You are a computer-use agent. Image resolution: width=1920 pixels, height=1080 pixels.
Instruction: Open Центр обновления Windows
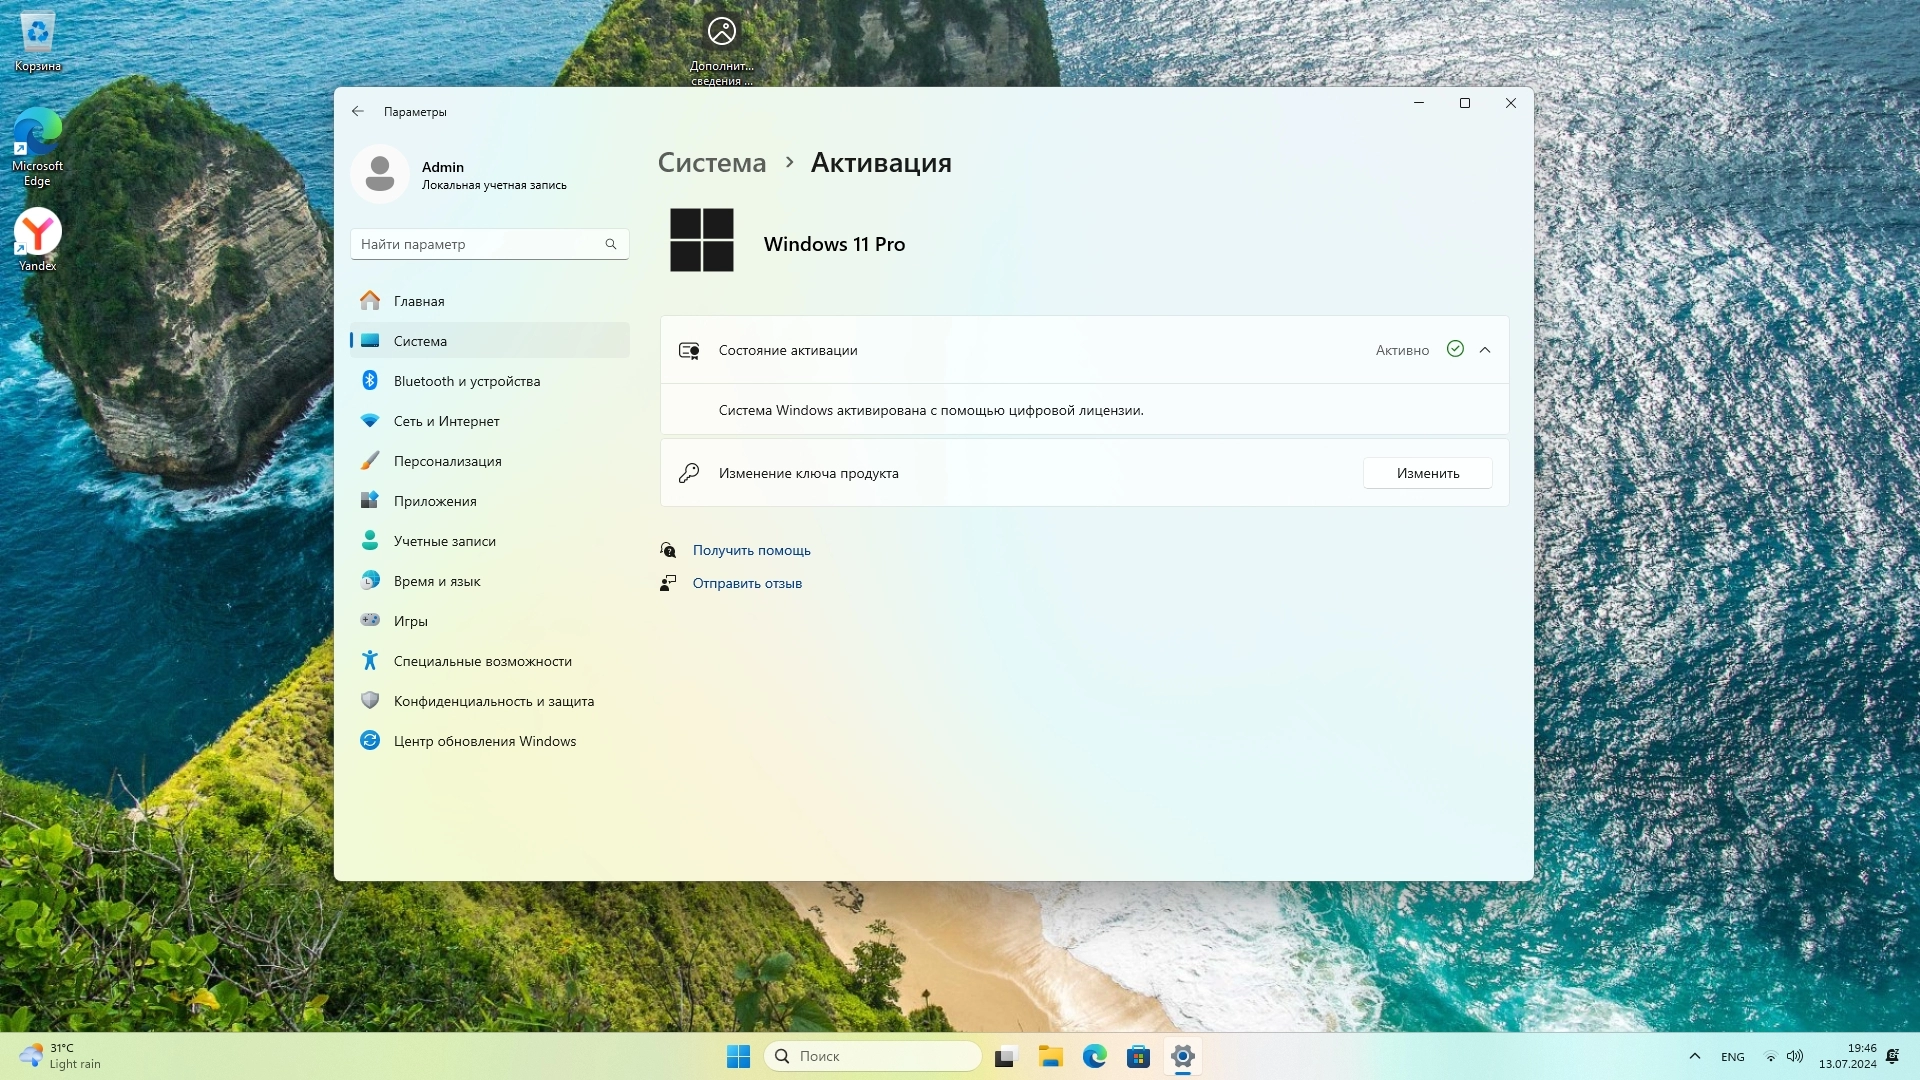[x=484, y=741]
